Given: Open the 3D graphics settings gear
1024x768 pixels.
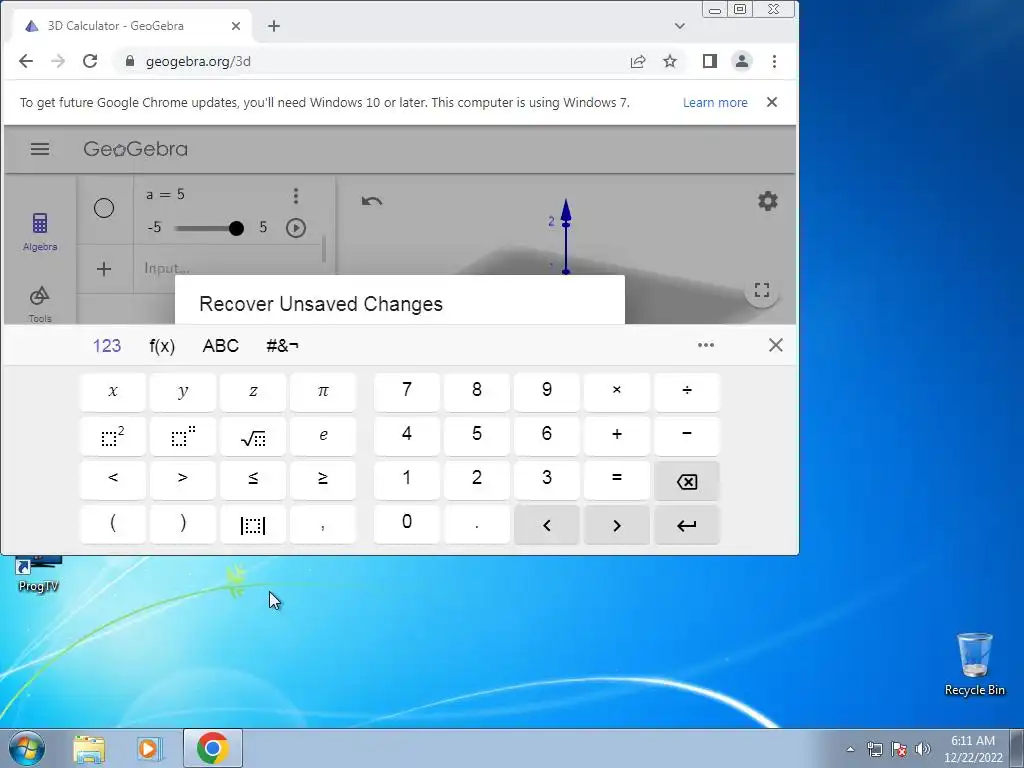Looking at the screenshot, I should [767, 200].
